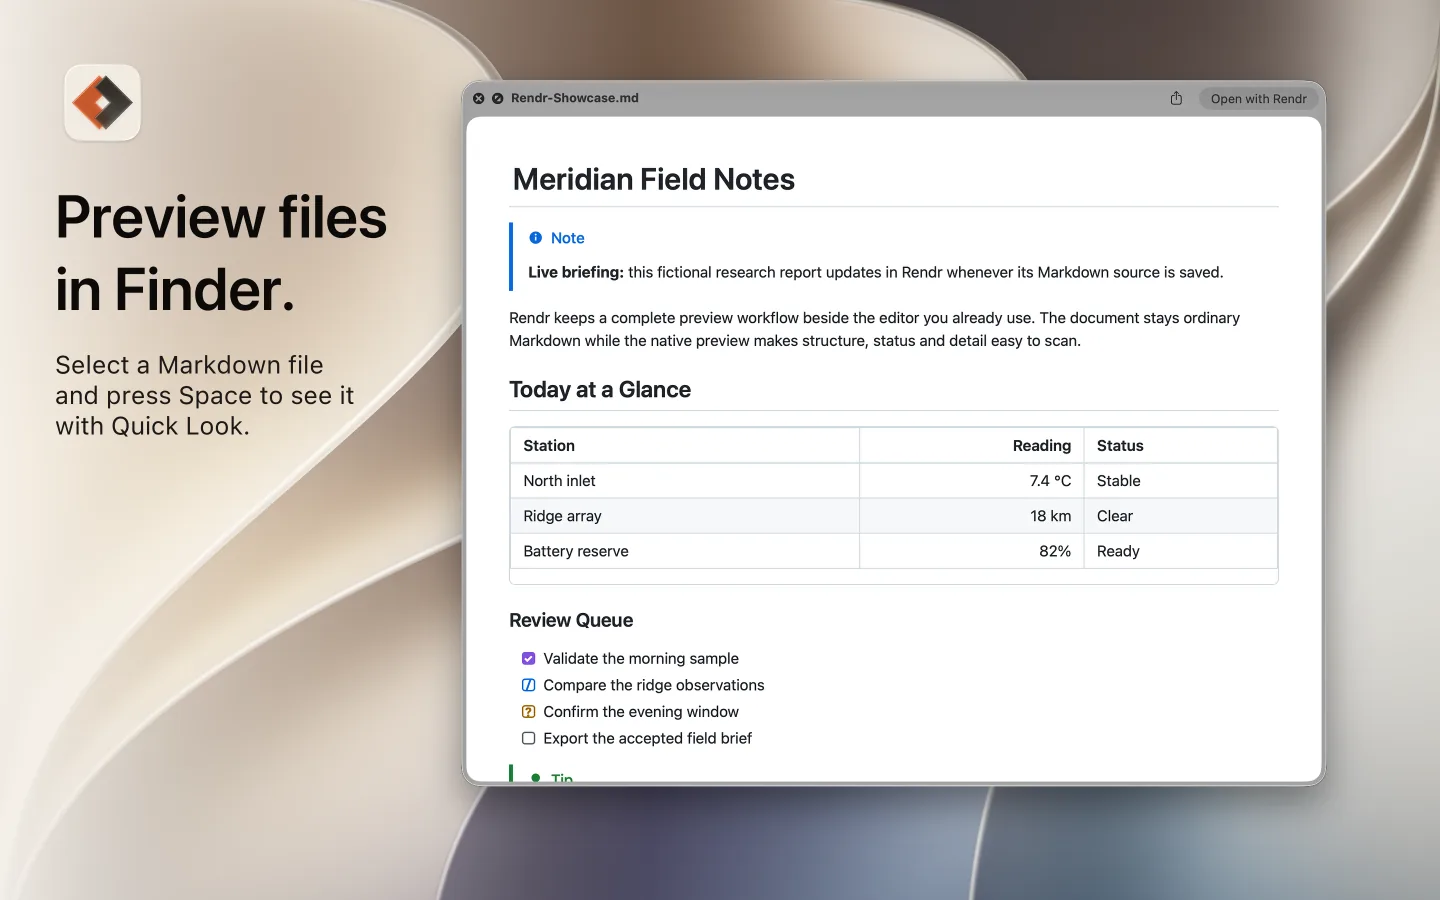Image resolution: width=1440 pixels, height=900 pixels.
Task: Click the blue 'Note' callout label
Action: tap(568, 238)
